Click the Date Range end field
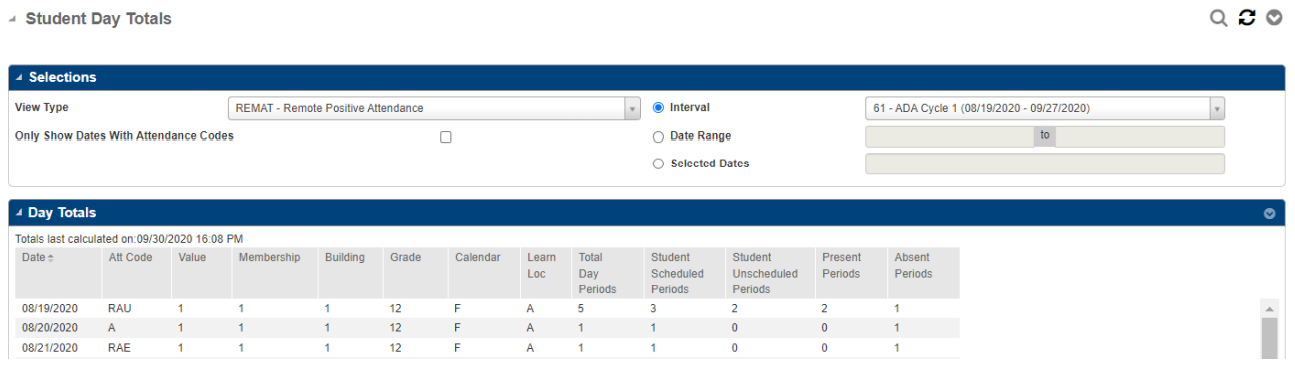 (1140, 137)
